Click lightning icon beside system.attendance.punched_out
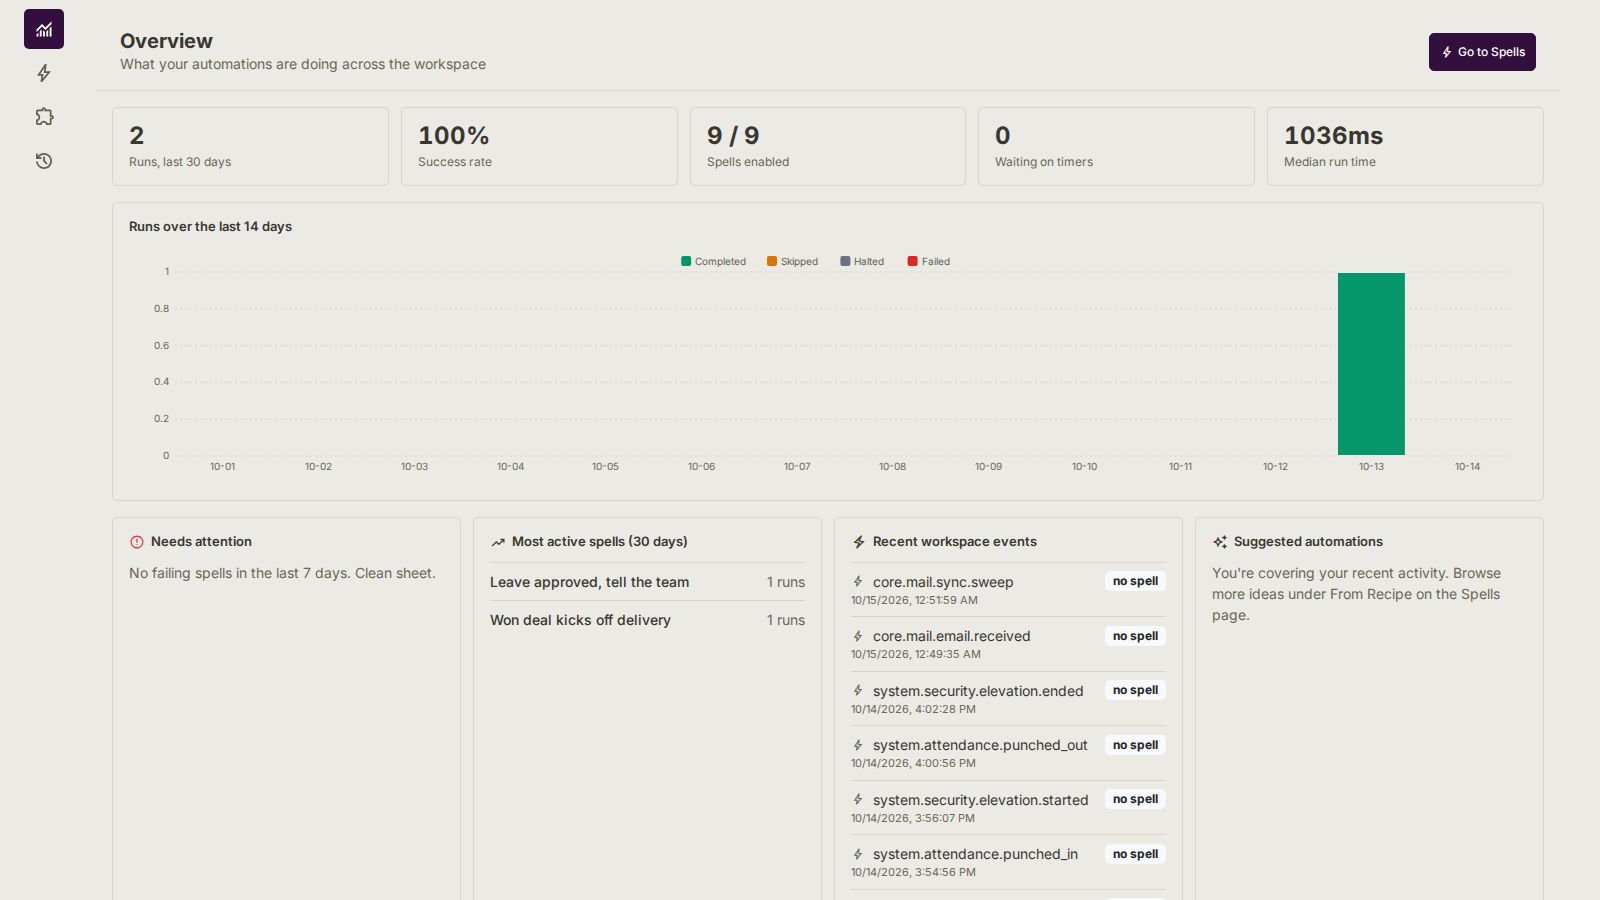 click(x=858, y=745)
